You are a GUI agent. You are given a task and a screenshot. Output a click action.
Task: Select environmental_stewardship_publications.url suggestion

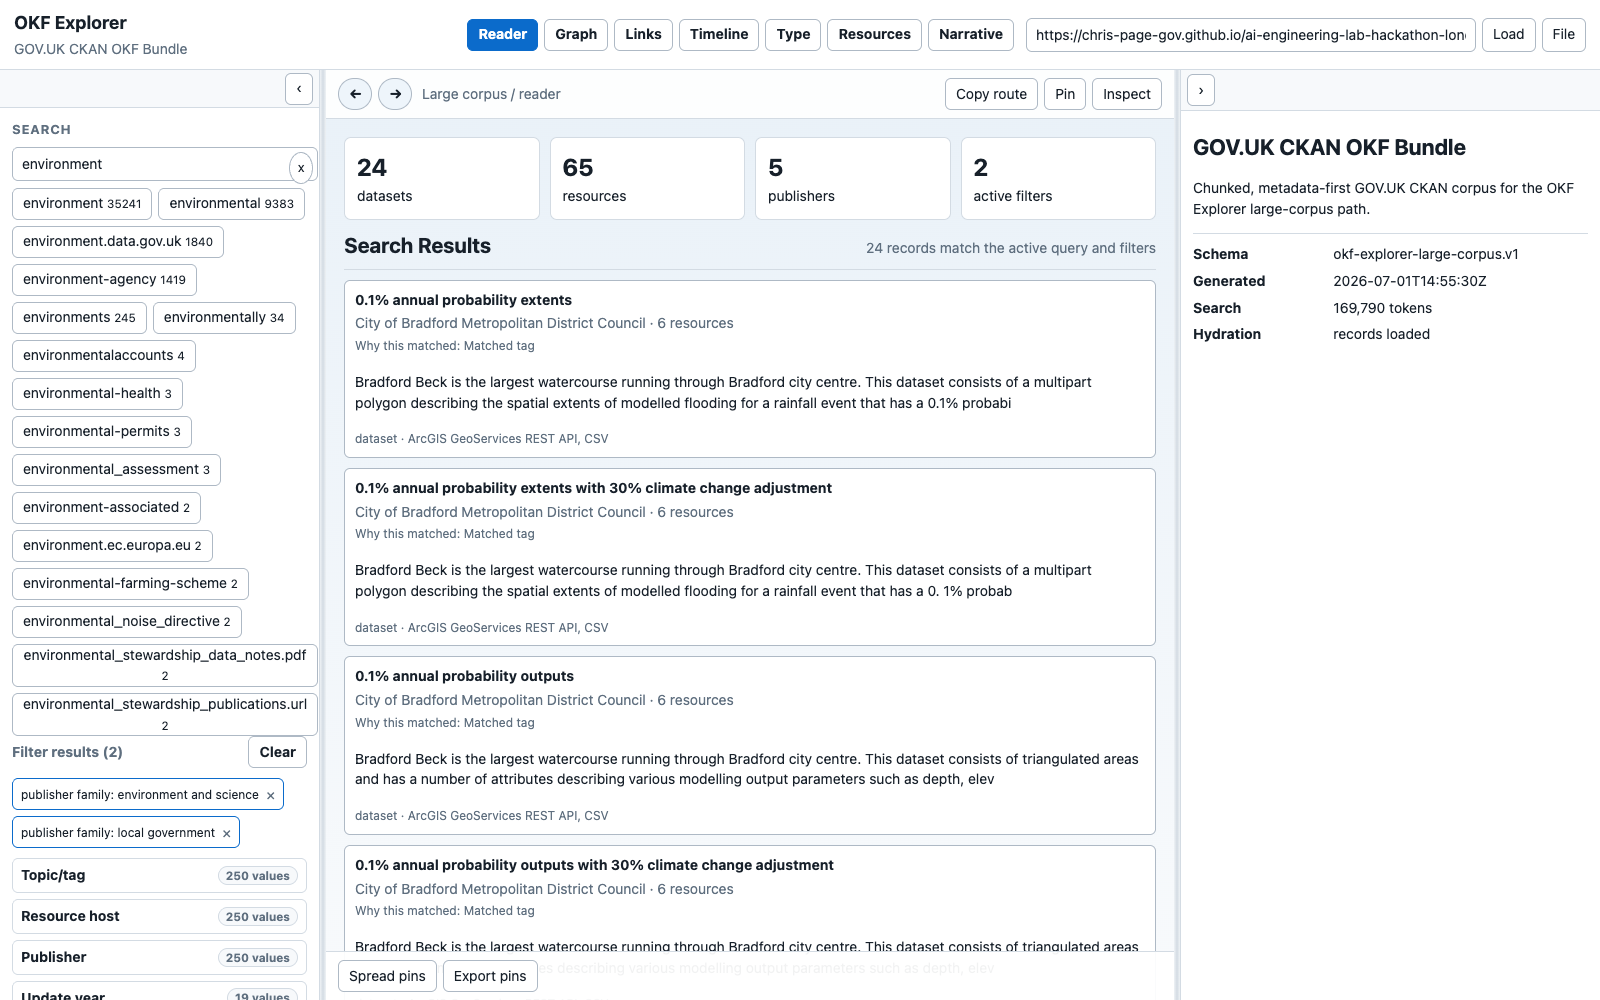pos(165,714)
